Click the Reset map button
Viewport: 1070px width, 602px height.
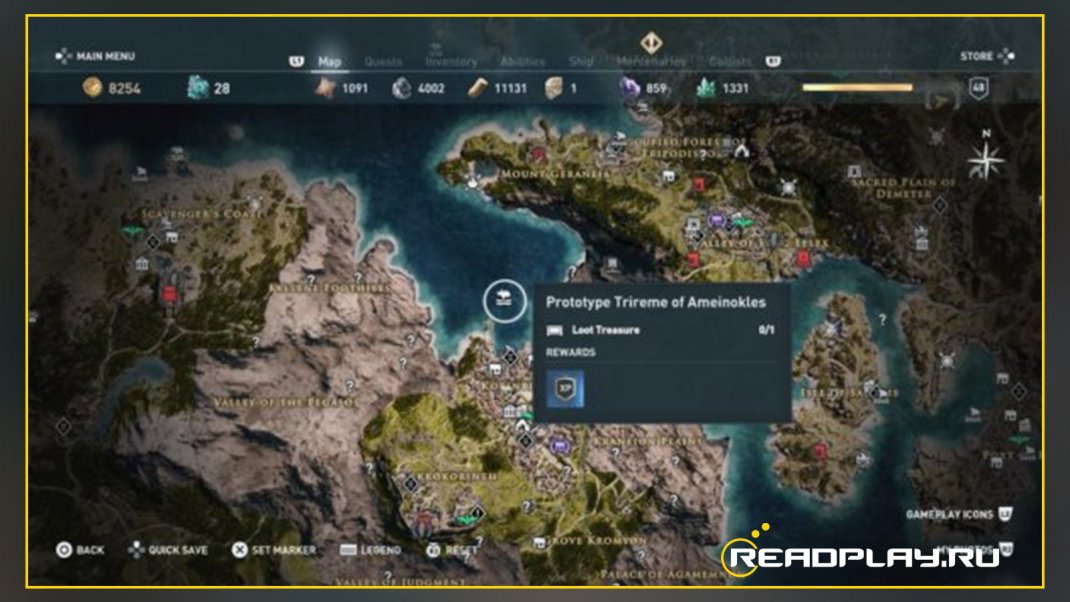452,549
